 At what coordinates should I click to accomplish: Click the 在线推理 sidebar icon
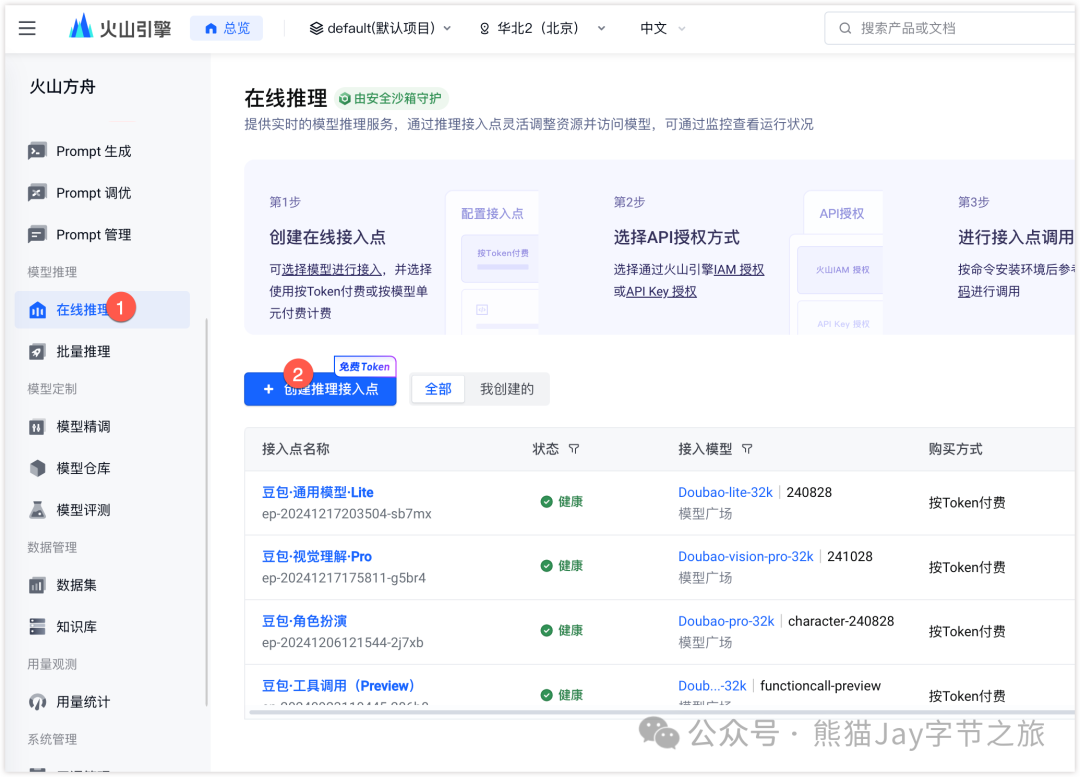coord(37,310)
